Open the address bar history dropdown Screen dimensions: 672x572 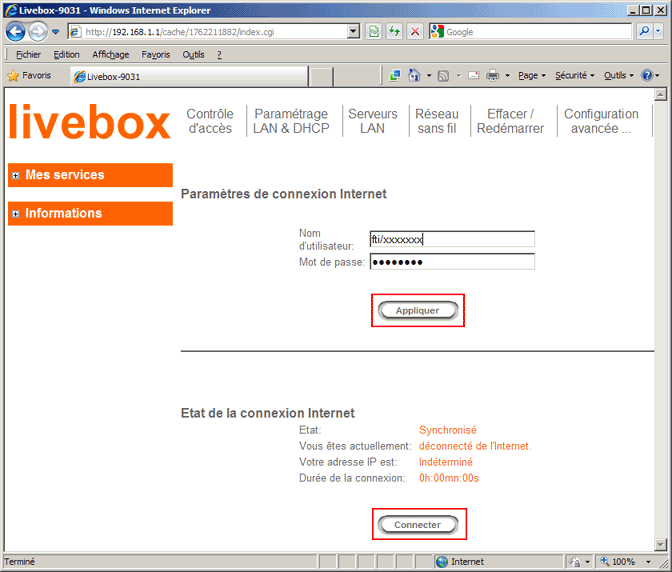[x=353, y=32]
